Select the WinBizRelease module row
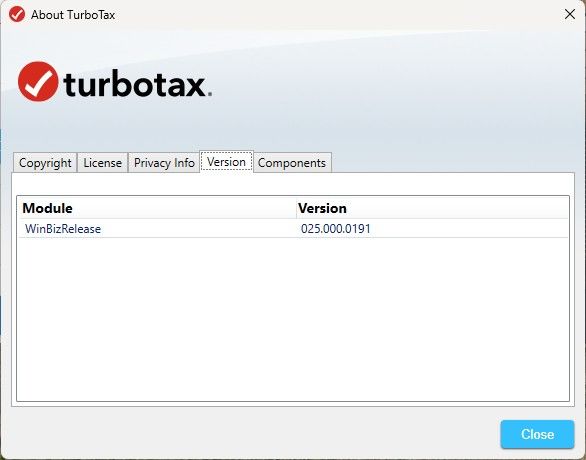 (293, 228)
